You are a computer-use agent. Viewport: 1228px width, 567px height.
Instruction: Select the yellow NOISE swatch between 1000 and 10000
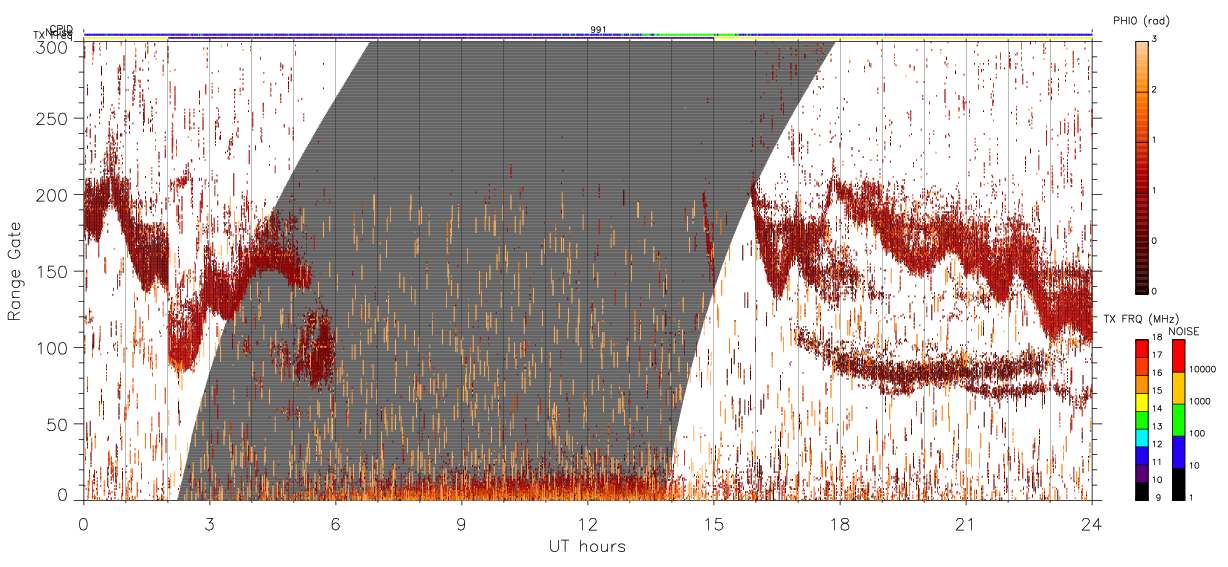(1178, 388)
